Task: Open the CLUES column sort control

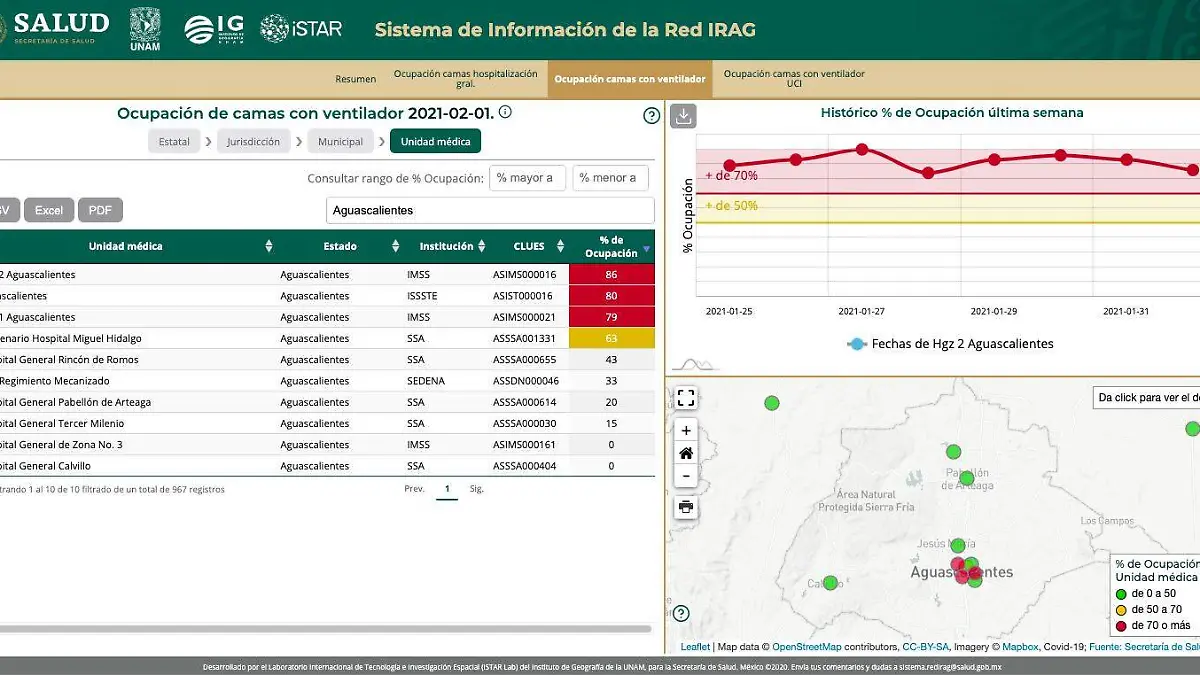Action: point(558,245)
